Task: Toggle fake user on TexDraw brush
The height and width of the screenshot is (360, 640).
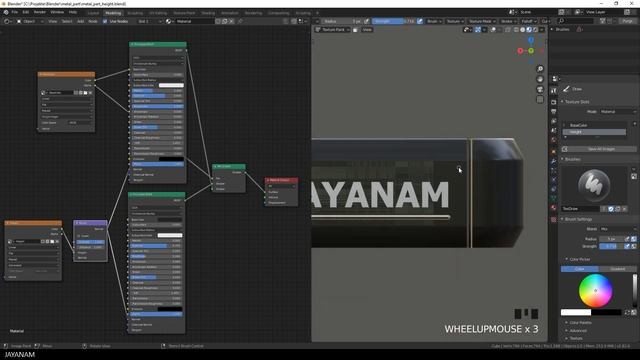Action: [x=611, y=209]
